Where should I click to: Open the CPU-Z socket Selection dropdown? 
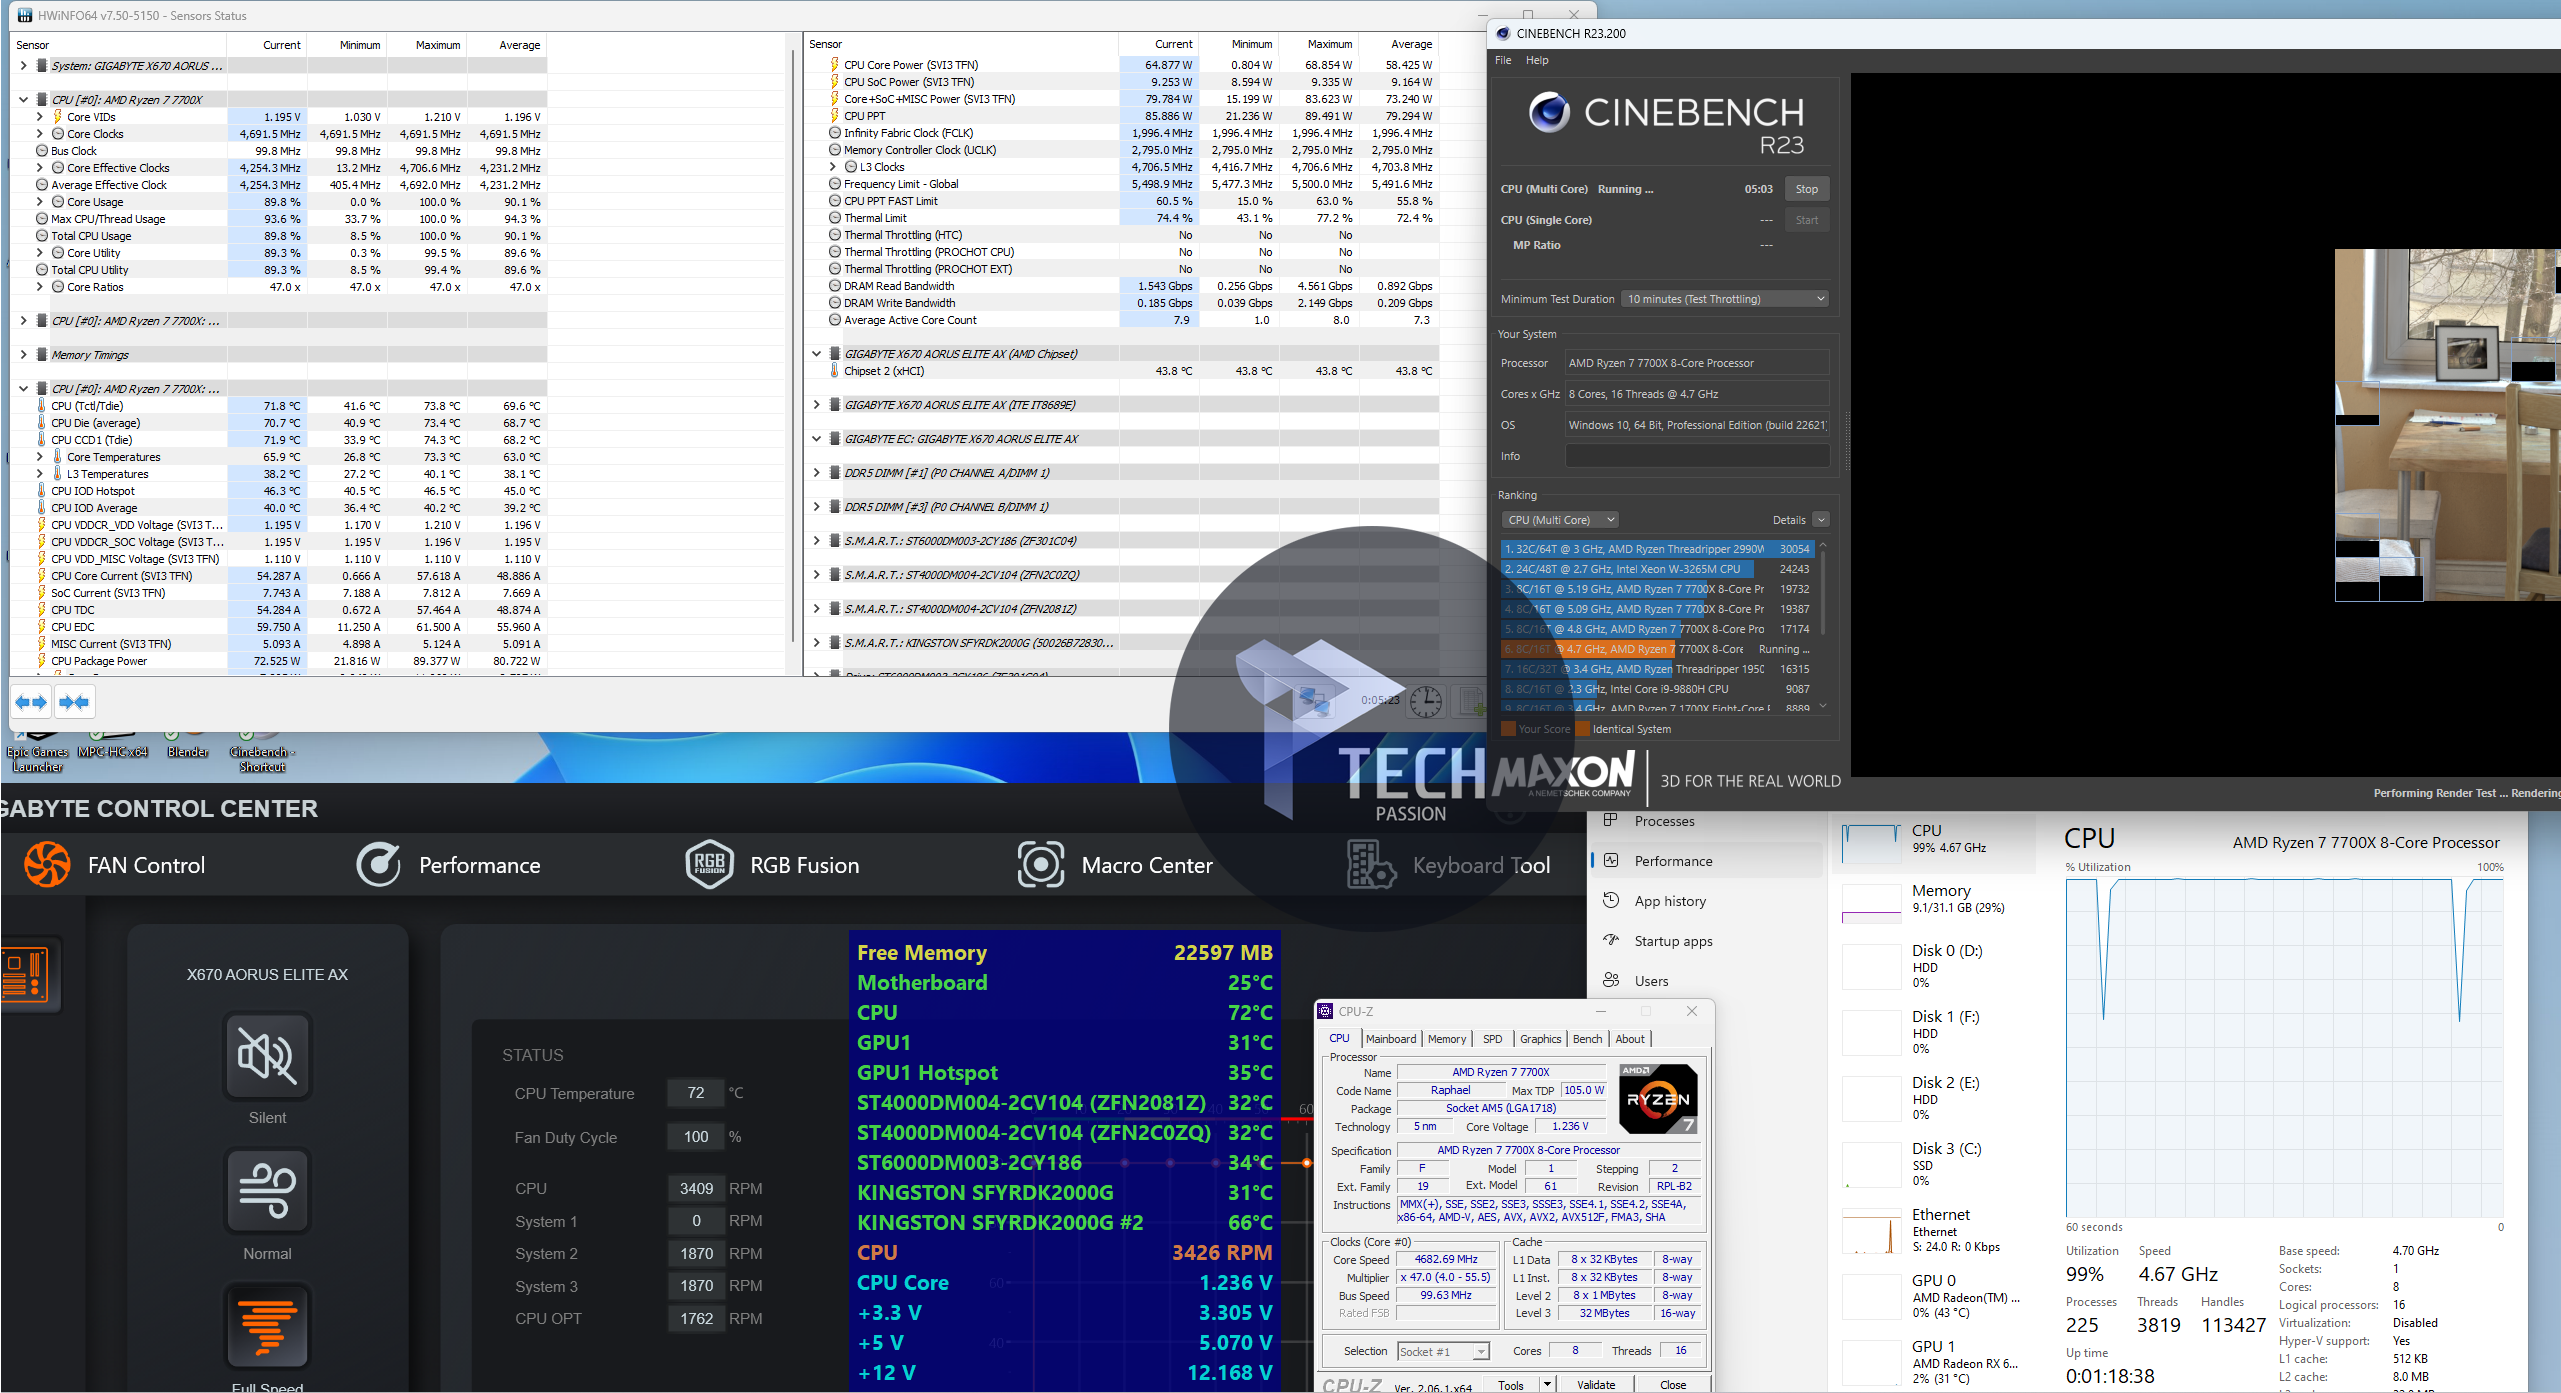[1443, 1351]
